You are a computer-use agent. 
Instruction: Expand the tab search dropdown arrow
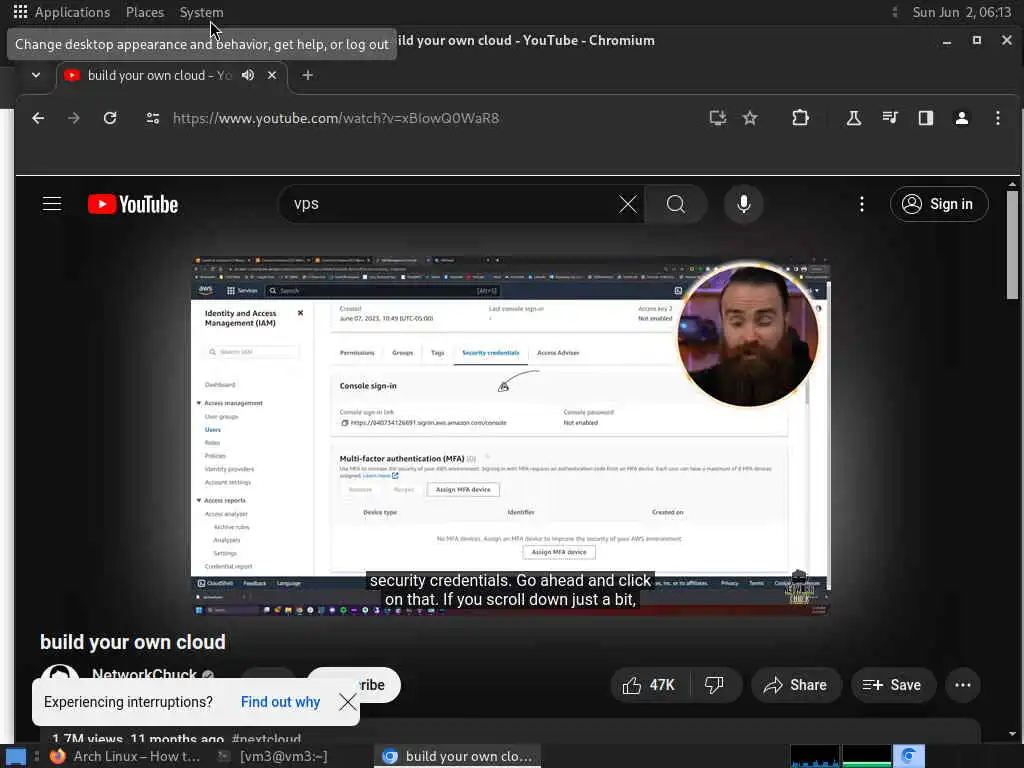(36, 75)
